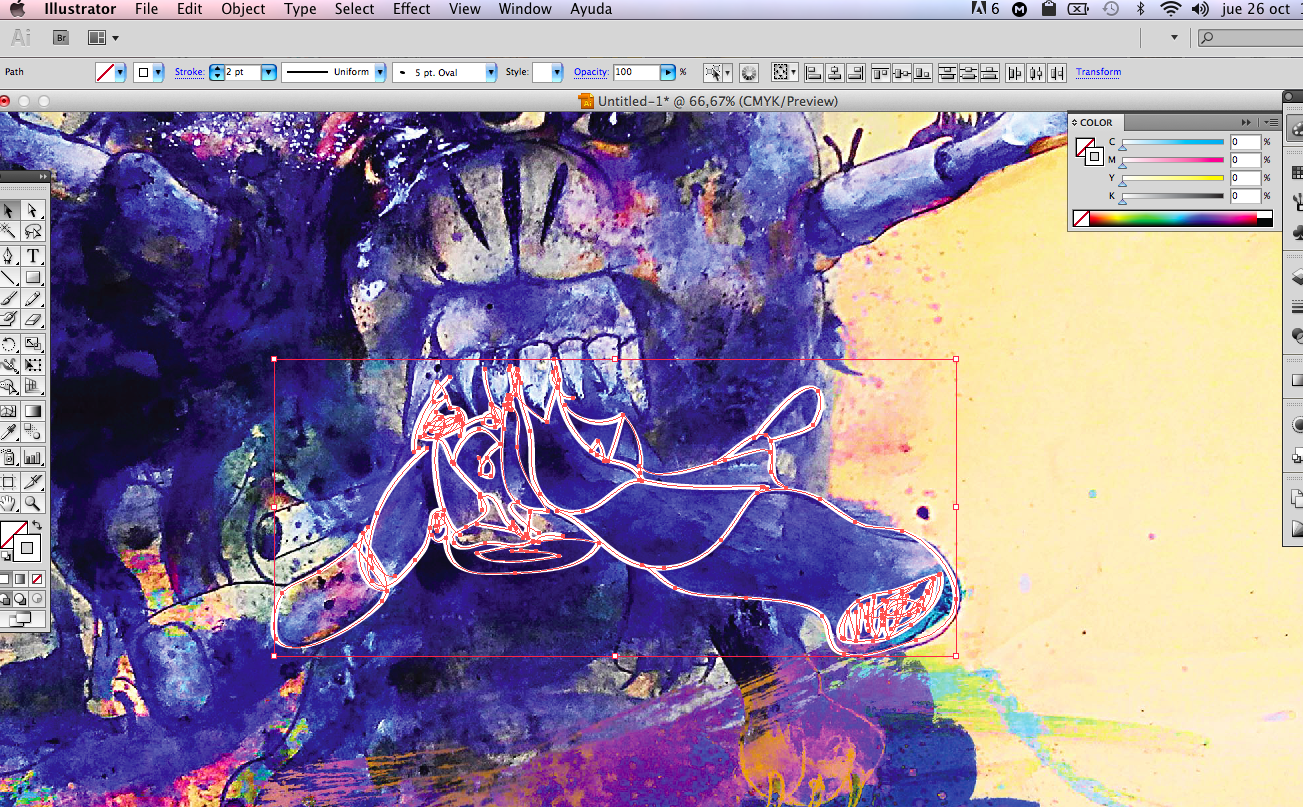The width and height of the screenshot is (1303, 807).
Task: Open the Stroke panel link
Action: click(189, 72)
